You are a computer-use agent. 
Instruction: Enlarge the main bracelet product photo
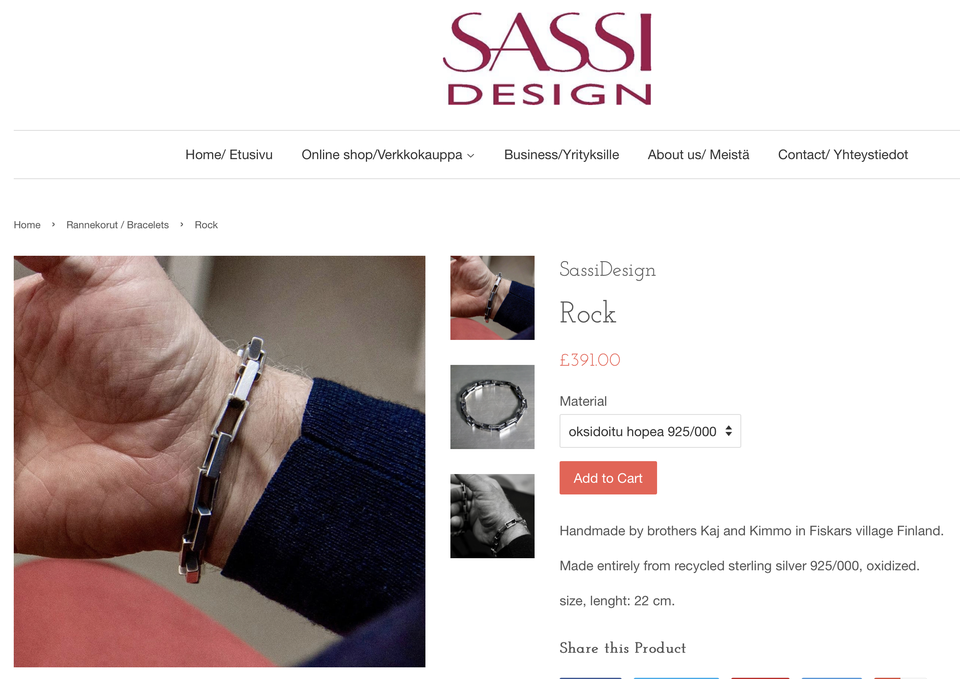pyautogui.click(x=219, y=461)
